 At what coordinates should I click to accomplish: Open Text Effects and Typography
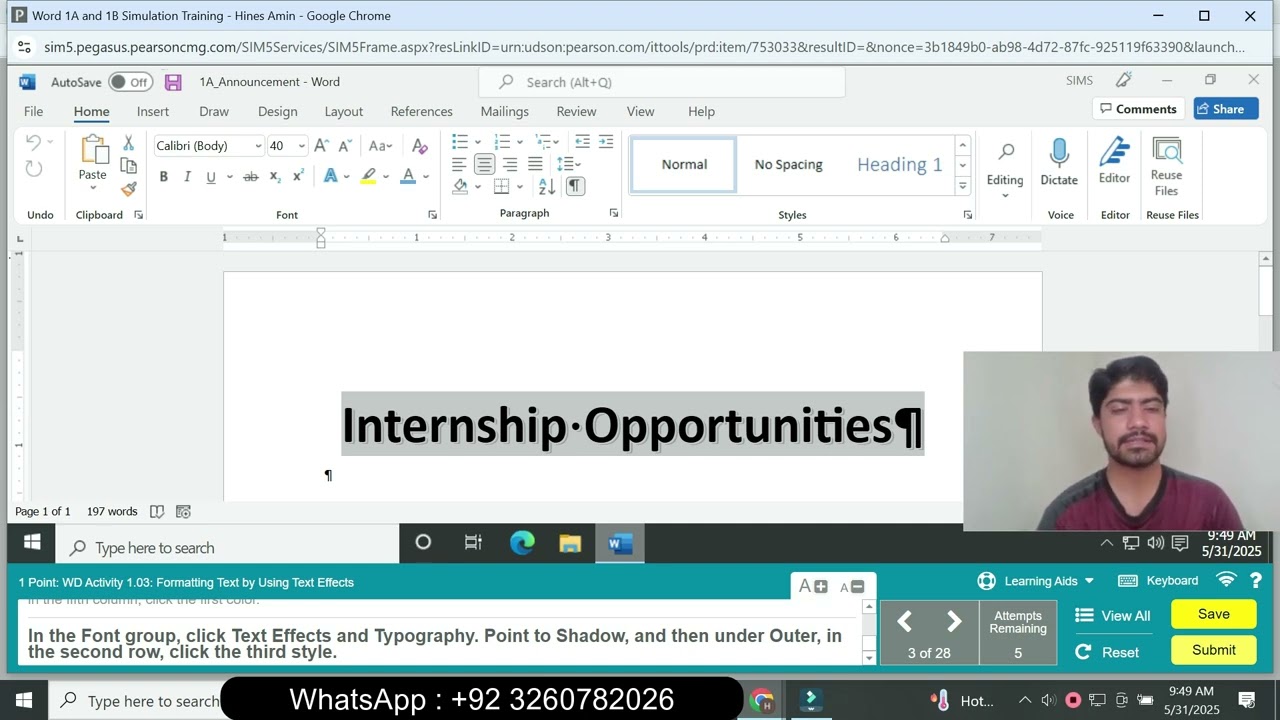pos(330,176)
